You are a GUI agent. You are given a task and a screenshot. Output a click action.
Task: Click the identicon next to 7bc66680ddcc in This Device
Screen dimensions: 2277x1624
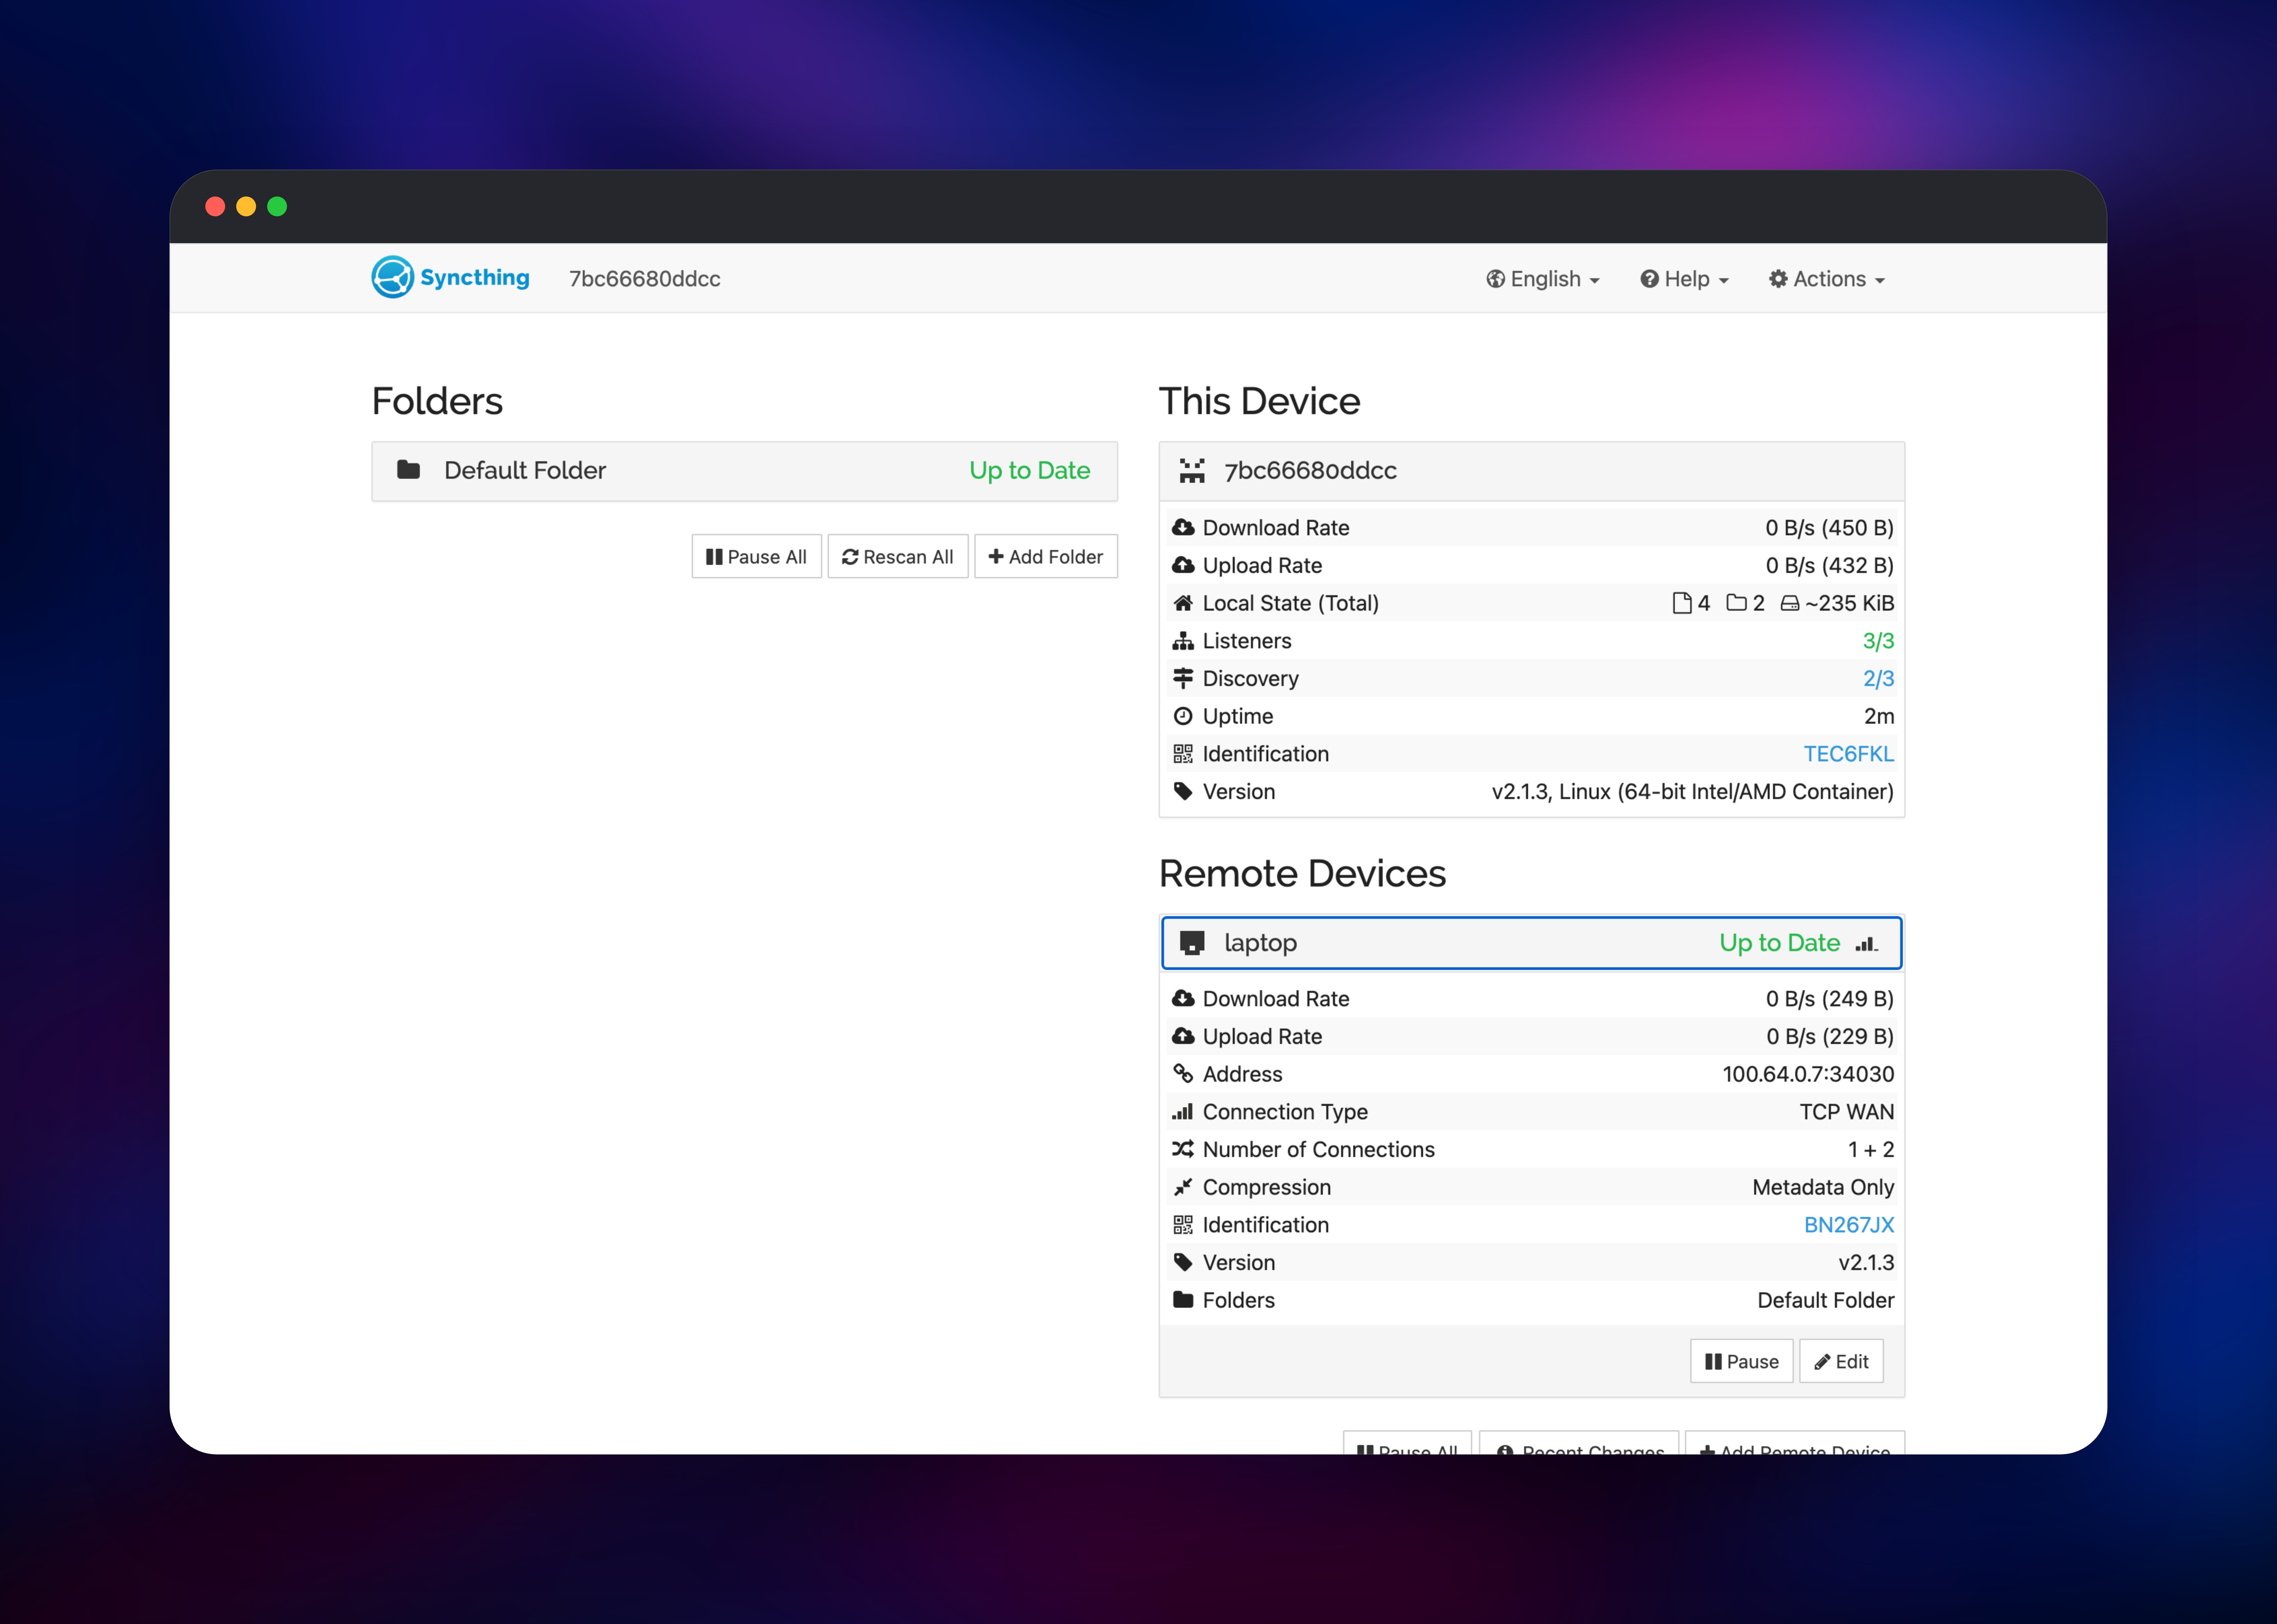click(x=1192, y=471)
